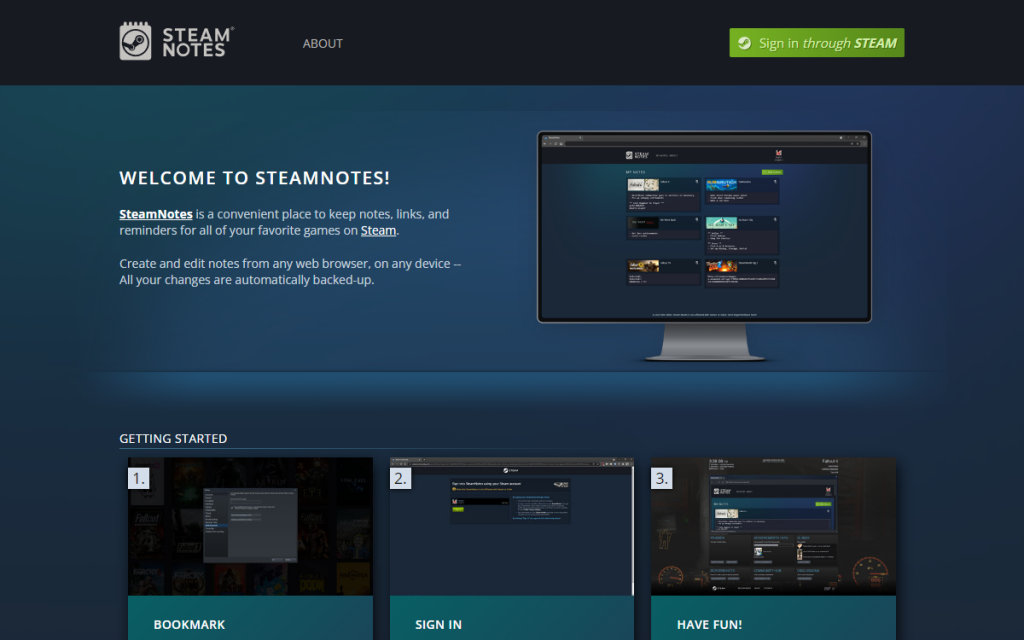Click the step number badge labeled 1

click(x=139, y=478)
